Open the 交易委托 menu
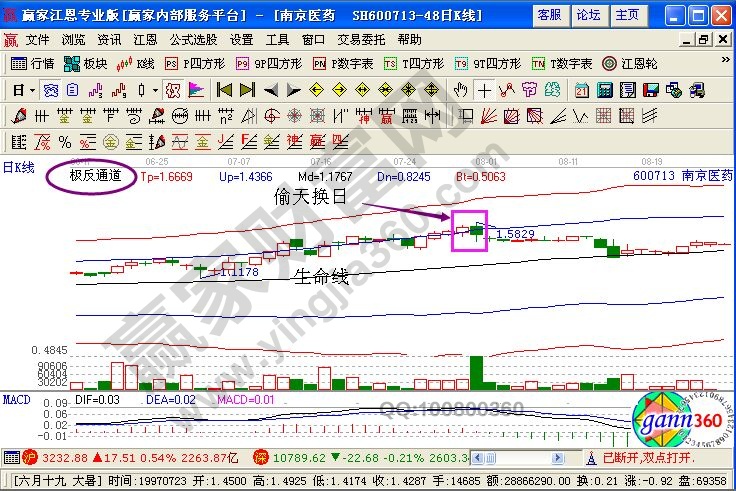Image resolution: width=736 pixels, height=491 pixels. click(361, 40)
